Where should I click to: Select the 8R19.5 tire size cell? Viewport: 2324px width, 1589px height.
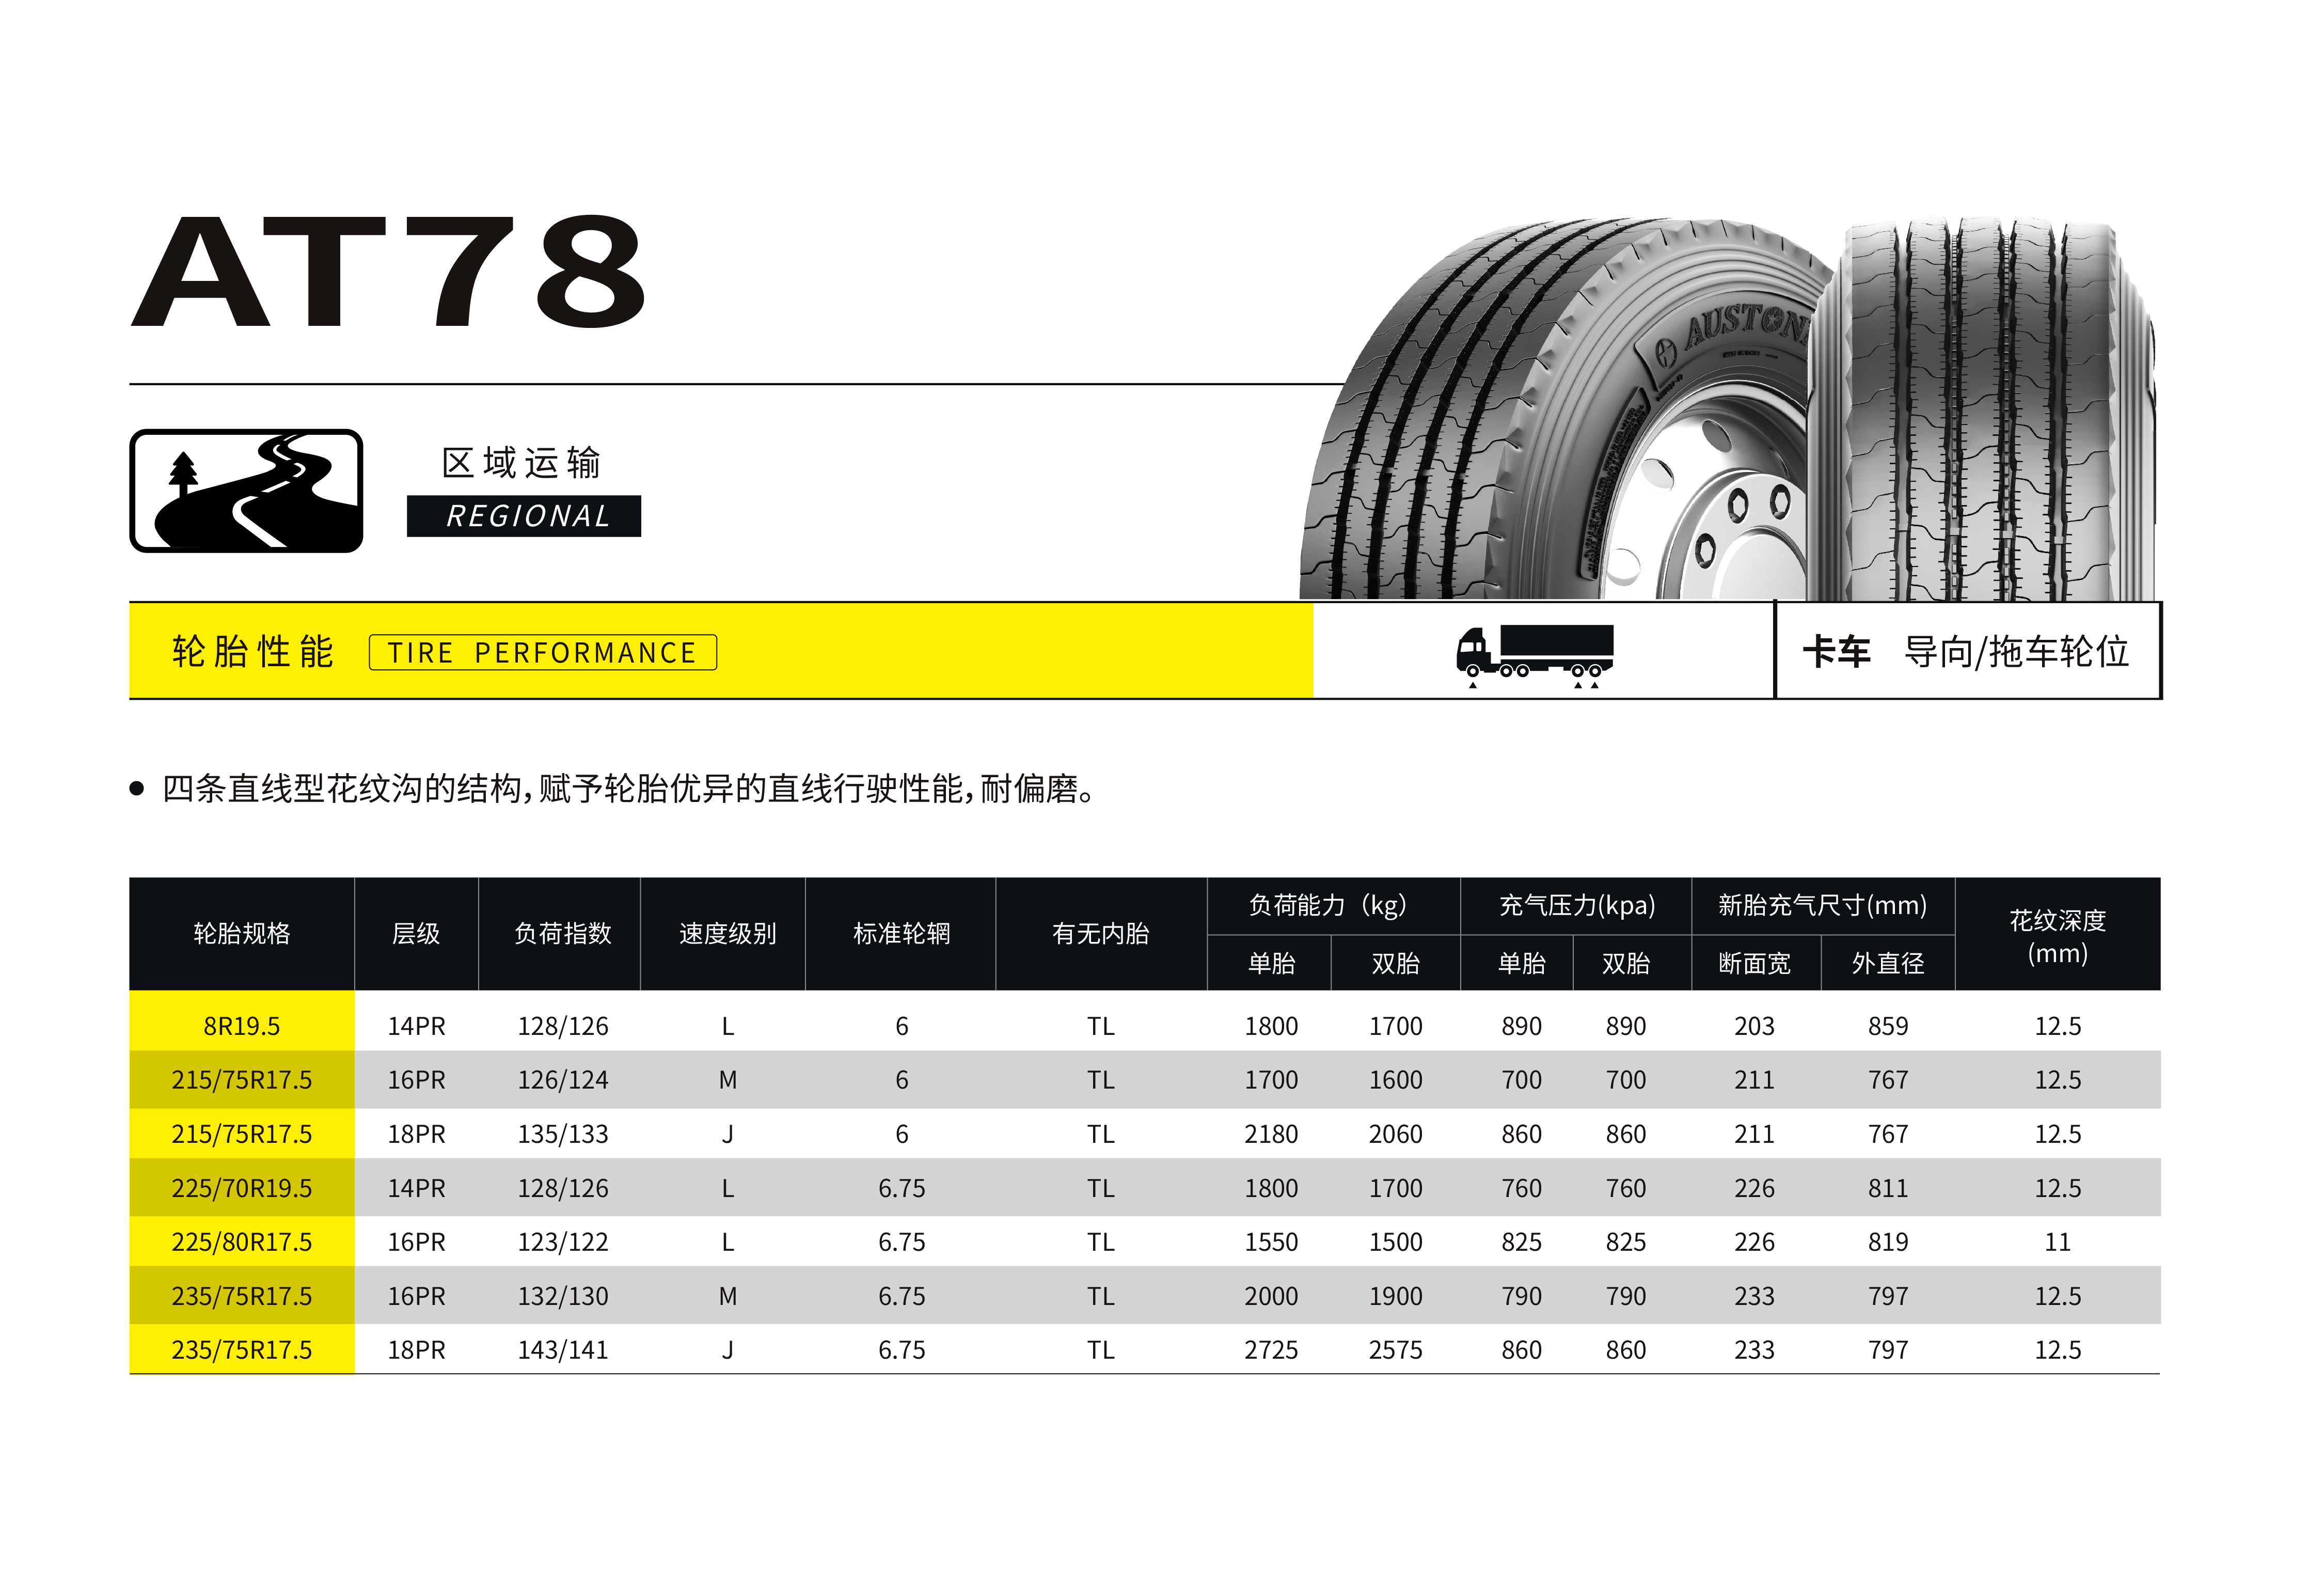pyautogui.click(x=241, y=1026)
